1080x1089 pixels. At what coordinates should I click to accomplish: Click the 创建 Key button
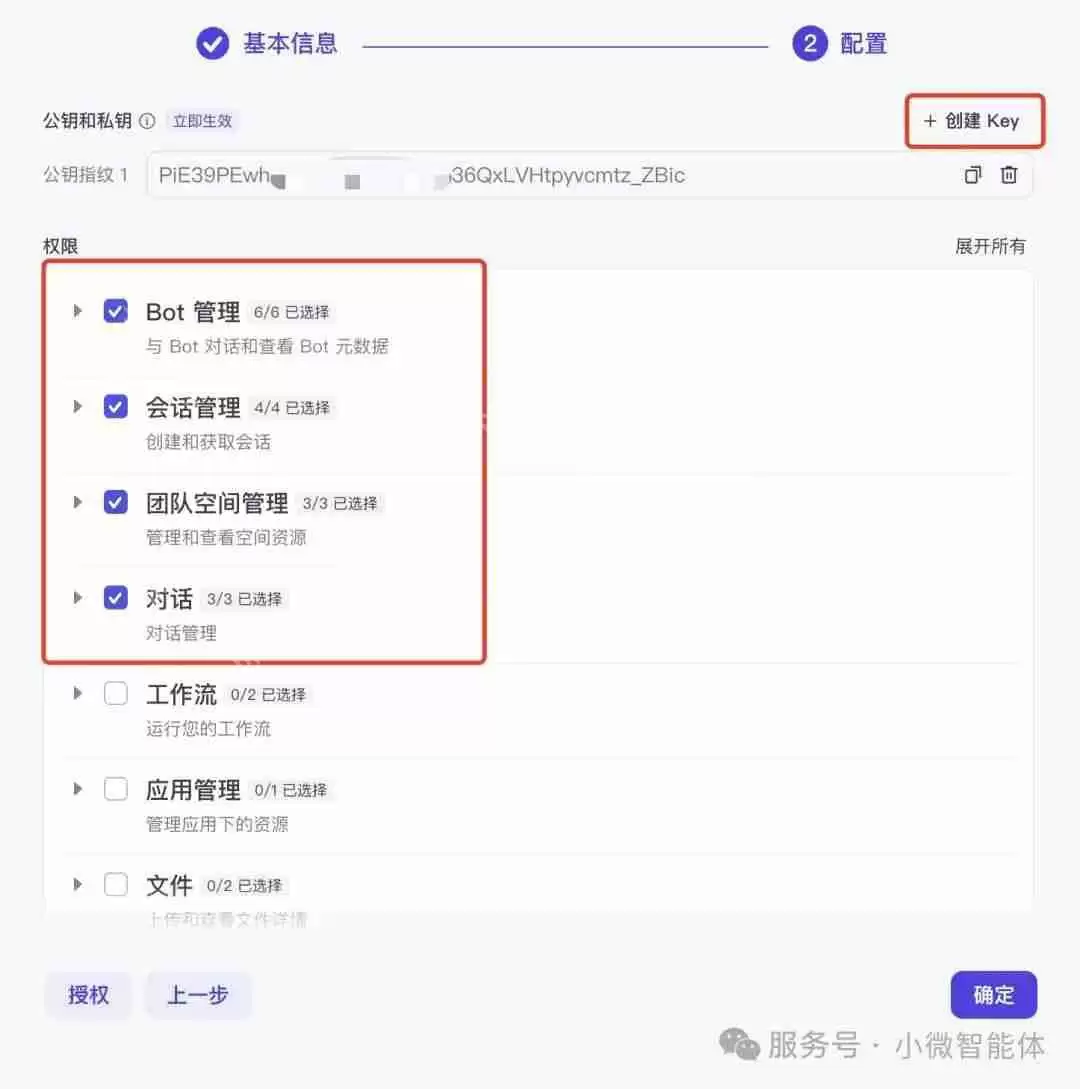point(975,120)
